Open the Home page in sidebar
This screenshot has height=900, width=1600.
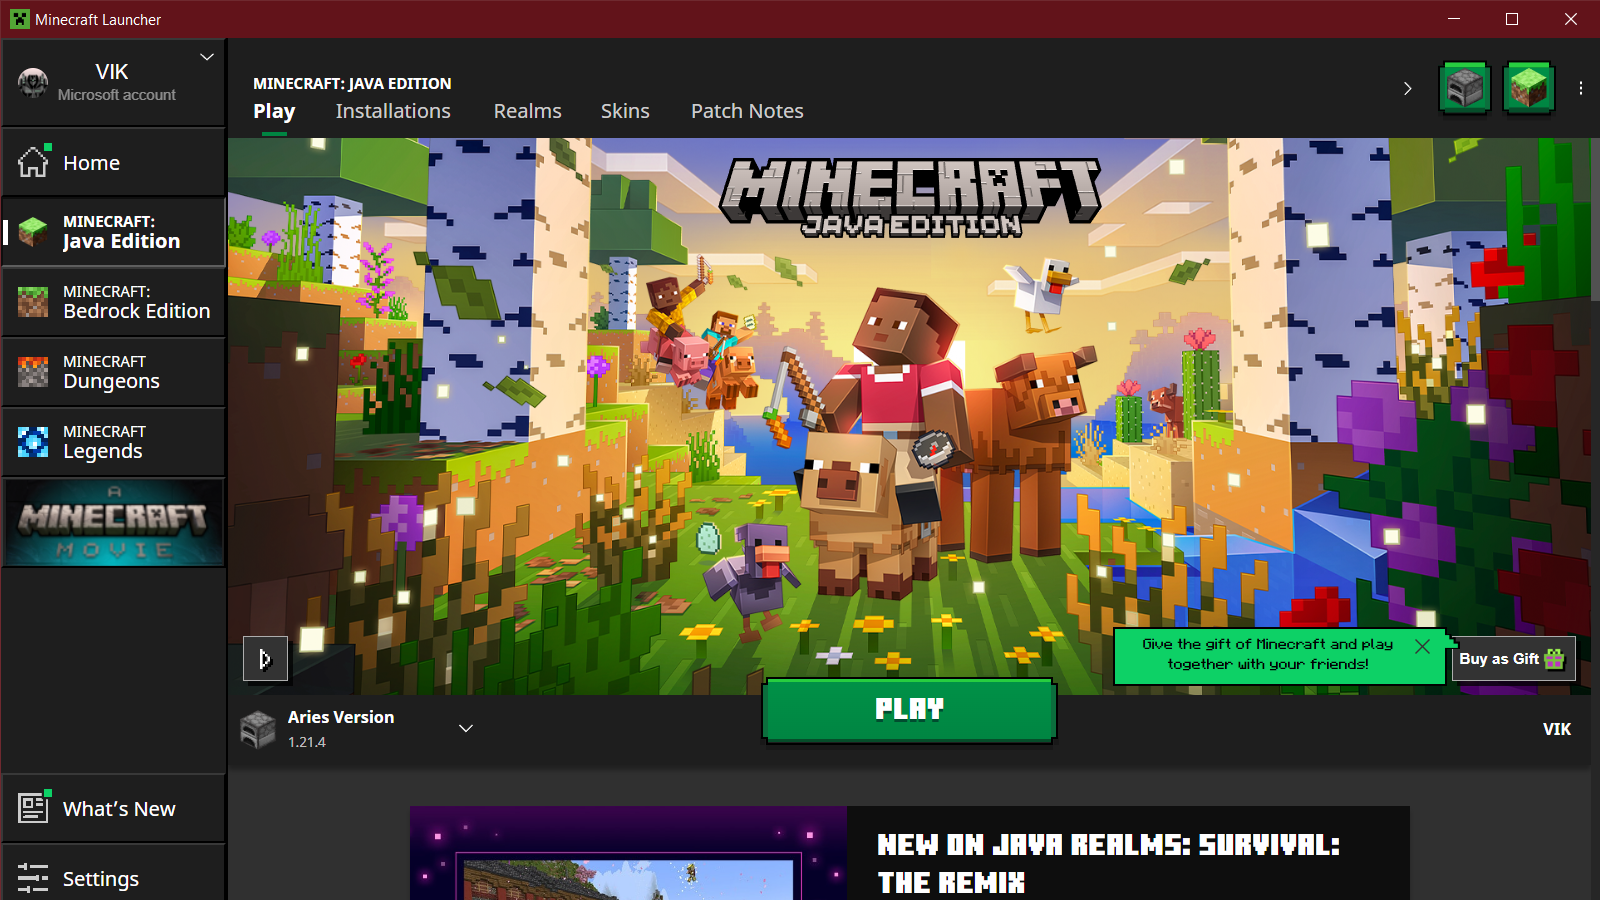113,162
